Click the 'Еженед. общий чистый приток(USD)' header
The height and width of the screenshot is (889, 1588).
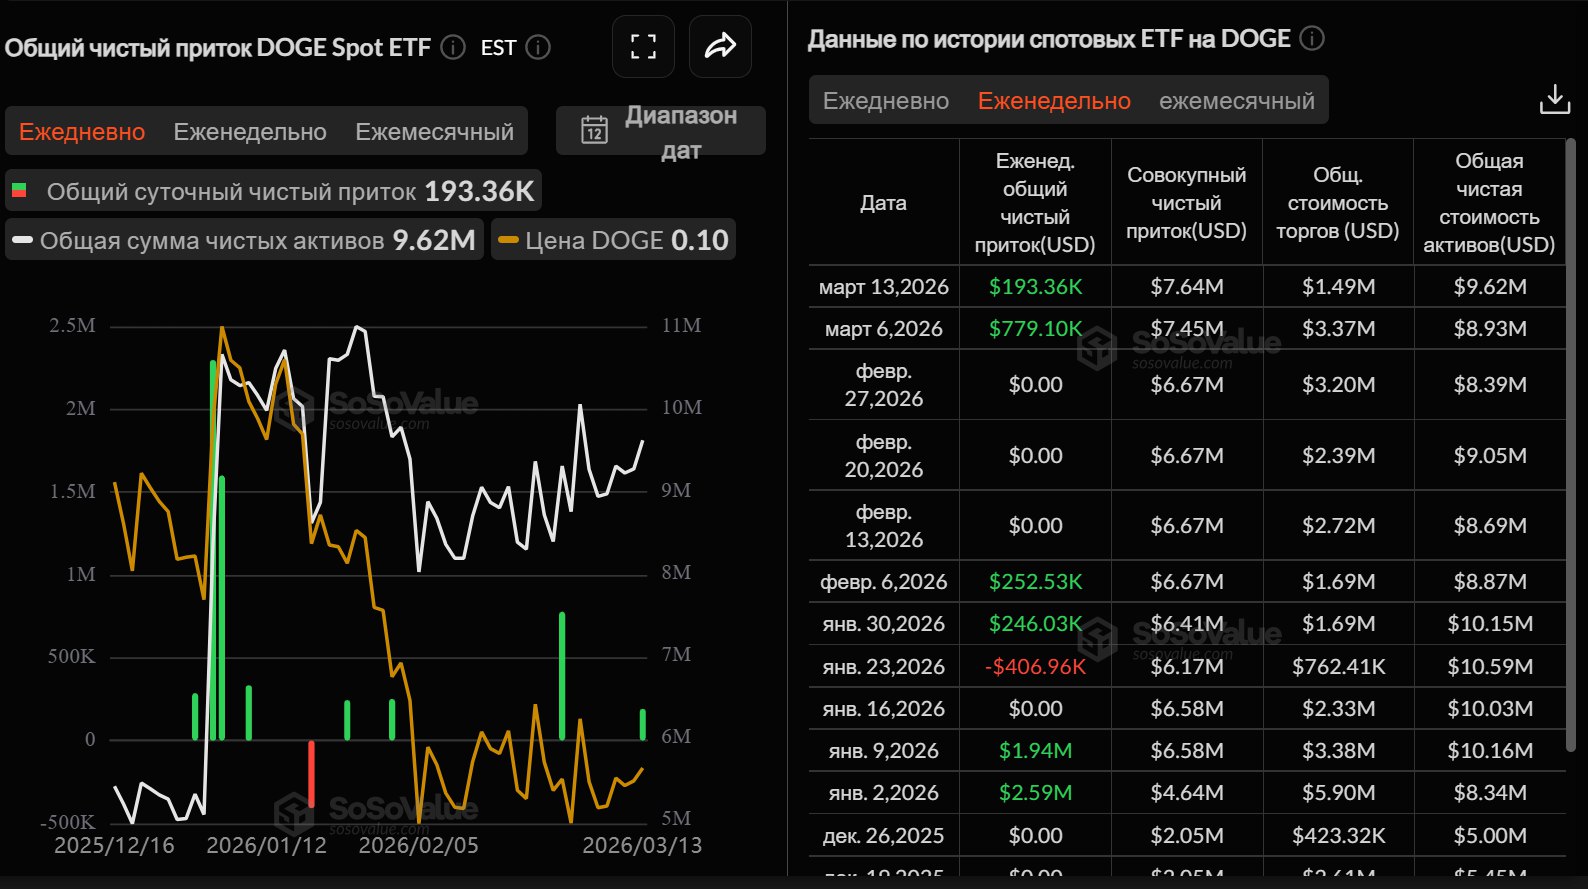(1035, 203)
